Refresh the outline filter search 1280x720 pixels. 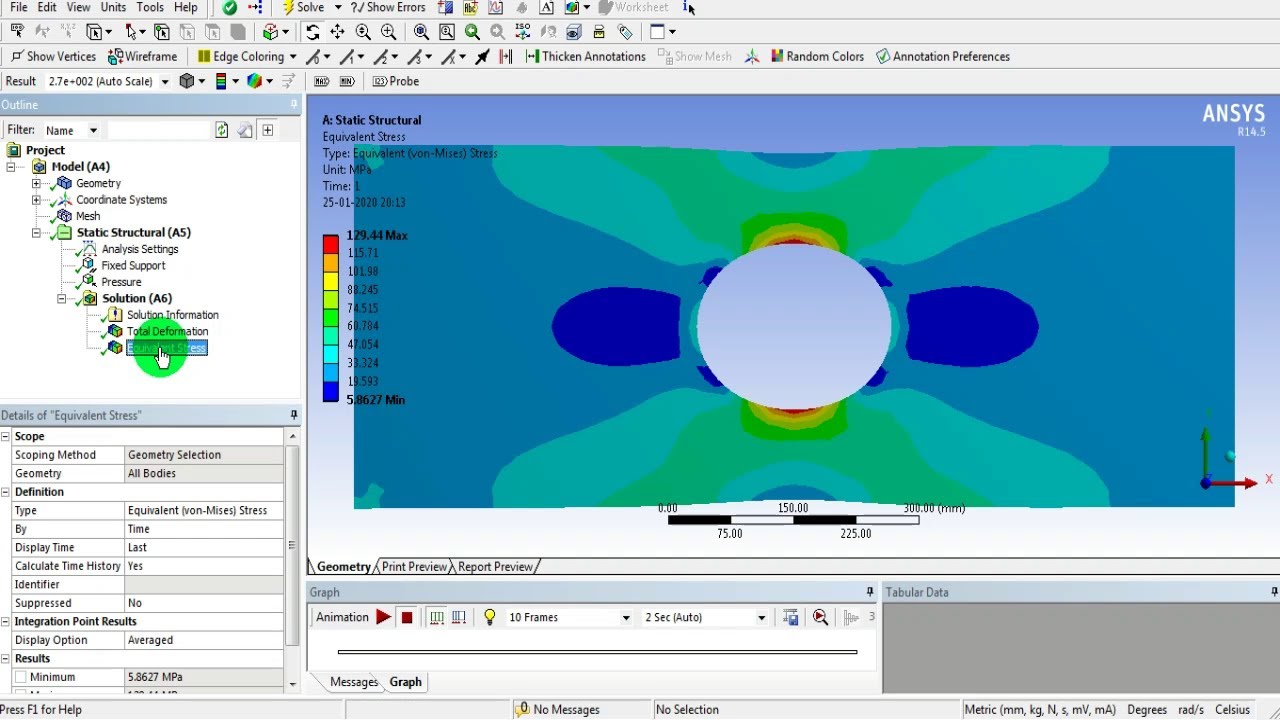pyautogui.click(x=222, y=130)
